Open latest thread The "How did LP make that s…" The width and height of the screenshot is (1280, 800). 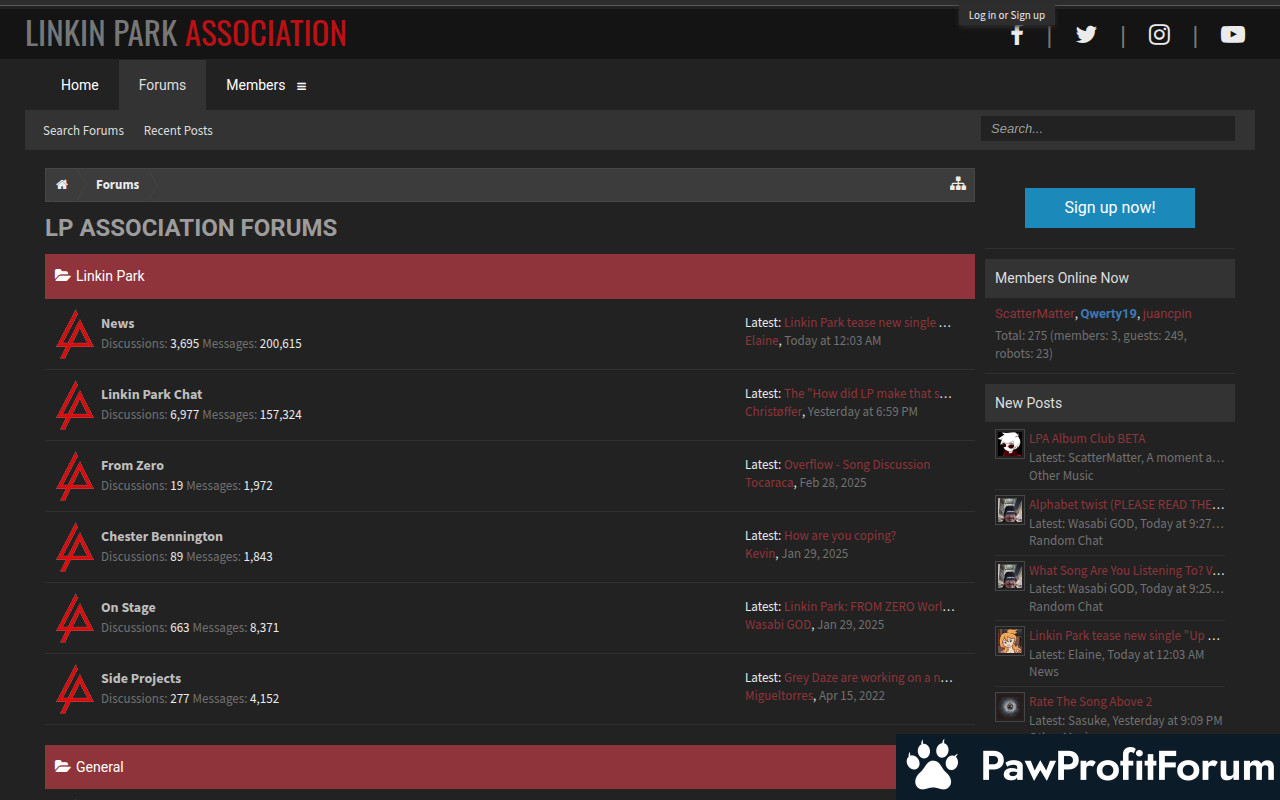point(868,394)
